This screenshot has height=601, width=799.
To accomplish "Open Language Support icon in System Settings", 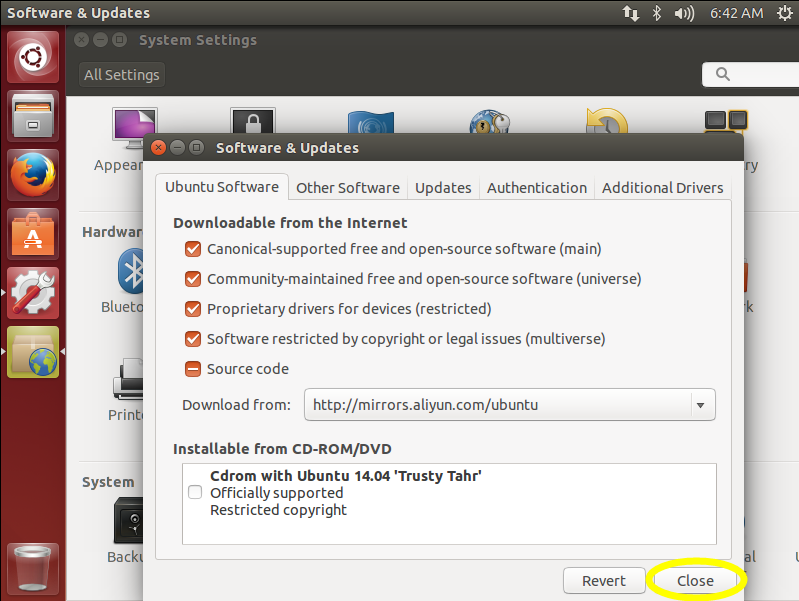I will coord(371,122).
